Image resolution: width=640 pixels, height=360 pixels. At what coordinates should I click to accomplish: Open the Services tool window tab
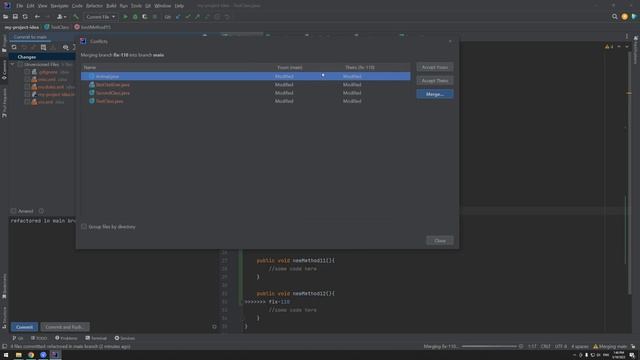124,338
